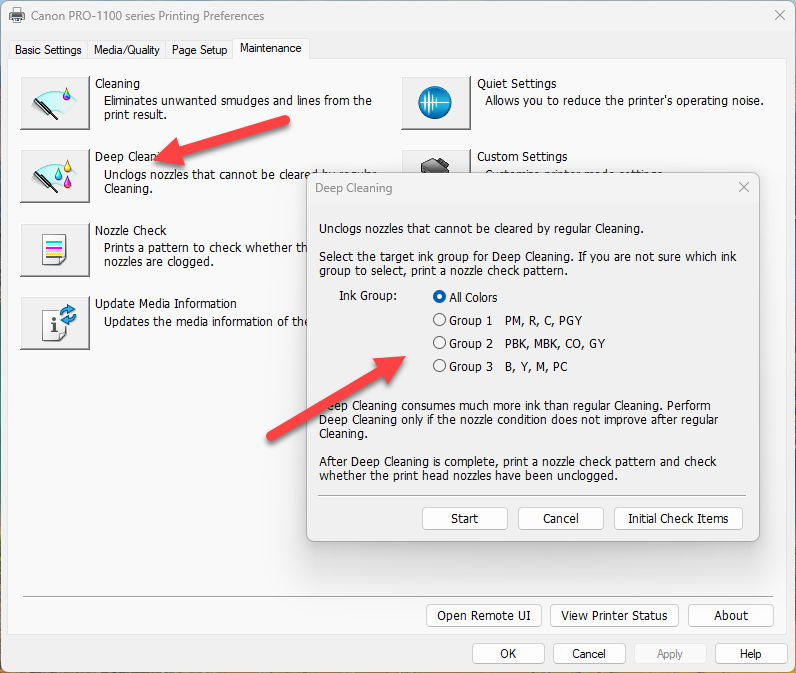The height and width of the screenshot is (673, 796).
Task: Cancel the Deep Cleaning dialog
Action: pos(561,518)
